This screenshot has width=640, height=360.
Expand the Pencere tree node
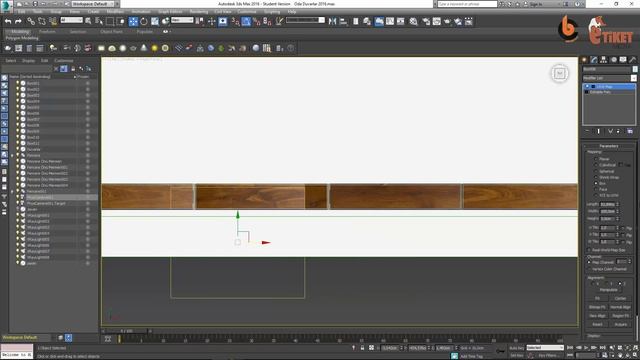12,156
